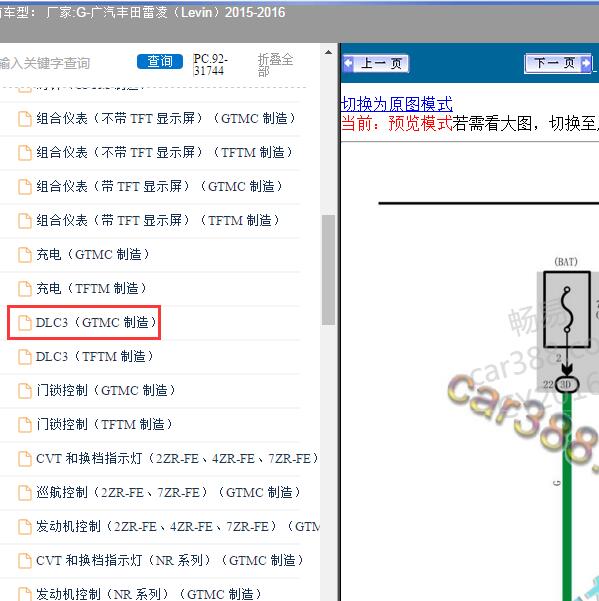Click document icon beside DLC3(TFTM 制造)

[25, 357]
